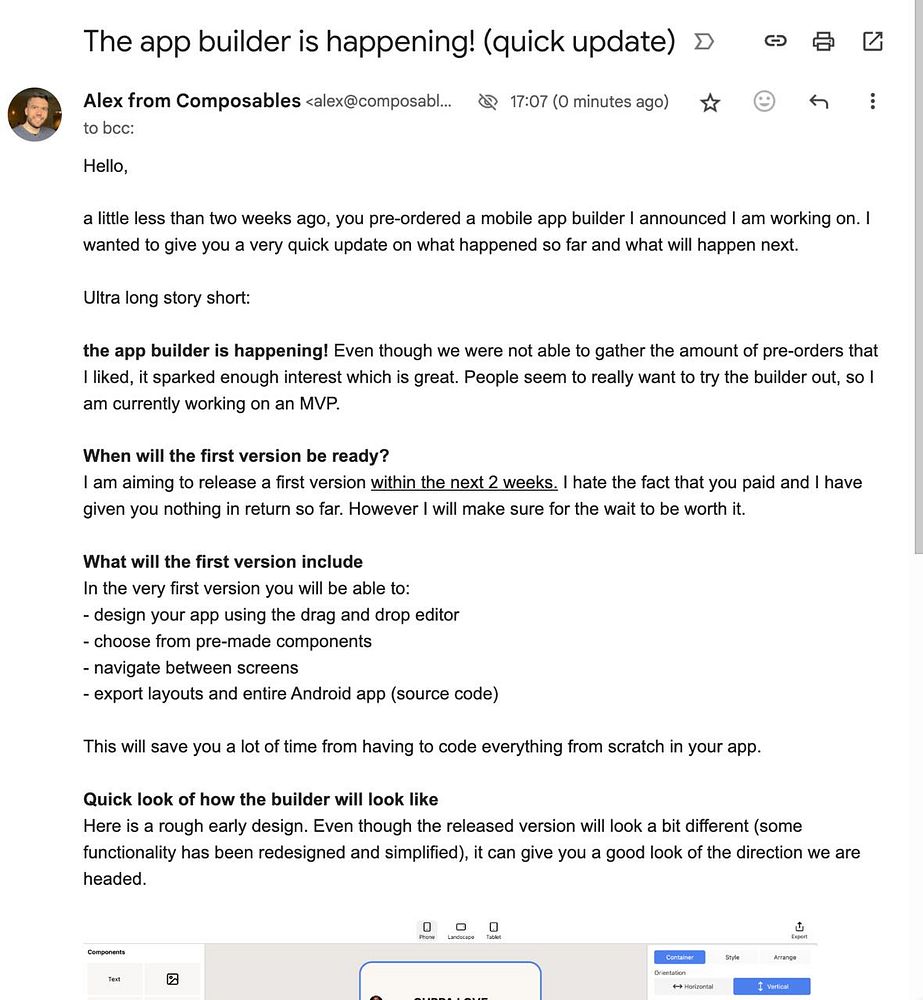Choose Tablet device icon in the builder image
This screenshot has width=923, height=1000.
(x=494, y=930)
